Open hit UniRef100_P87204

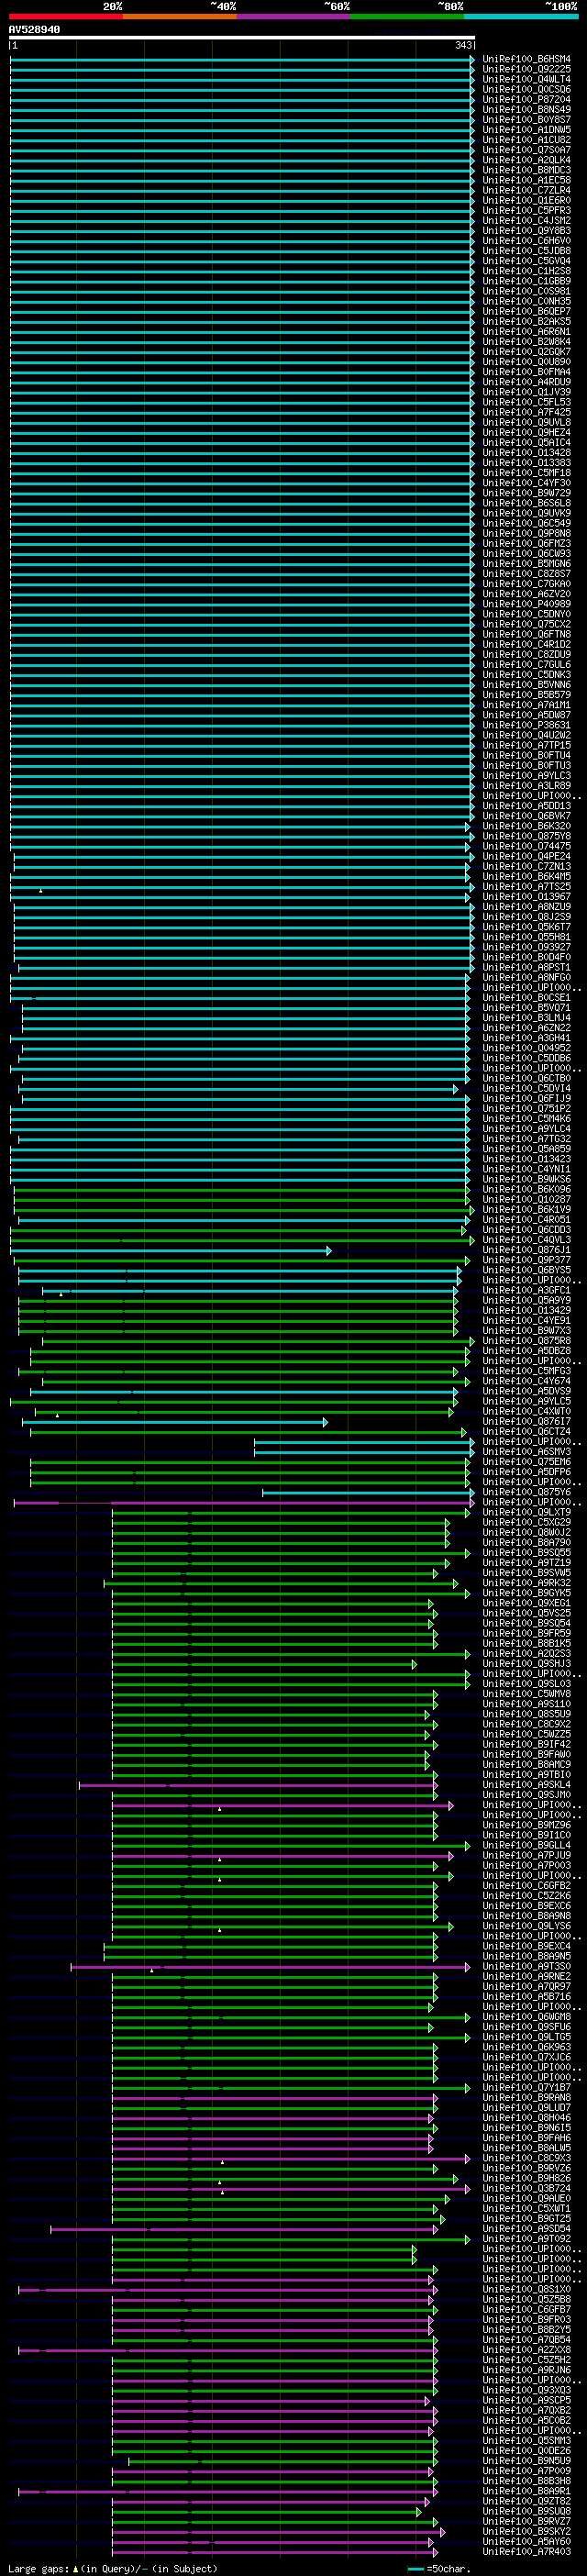(x=526, y=99)
